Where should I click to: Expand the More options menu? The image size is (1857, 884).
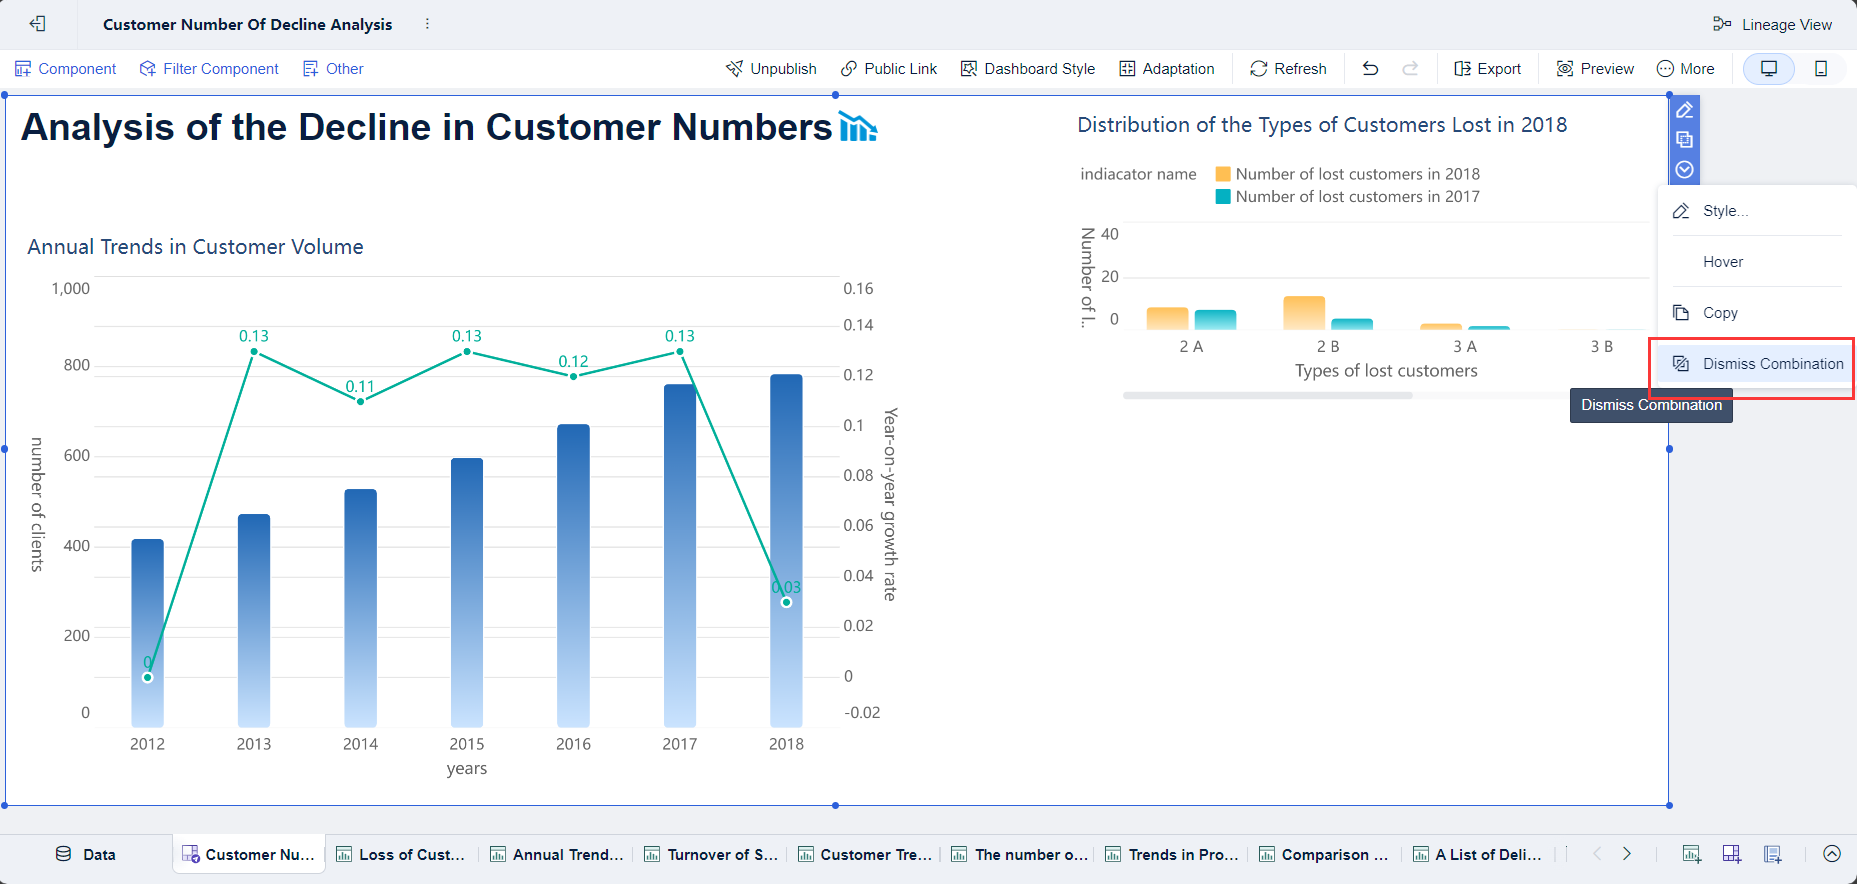[1685, 69]
